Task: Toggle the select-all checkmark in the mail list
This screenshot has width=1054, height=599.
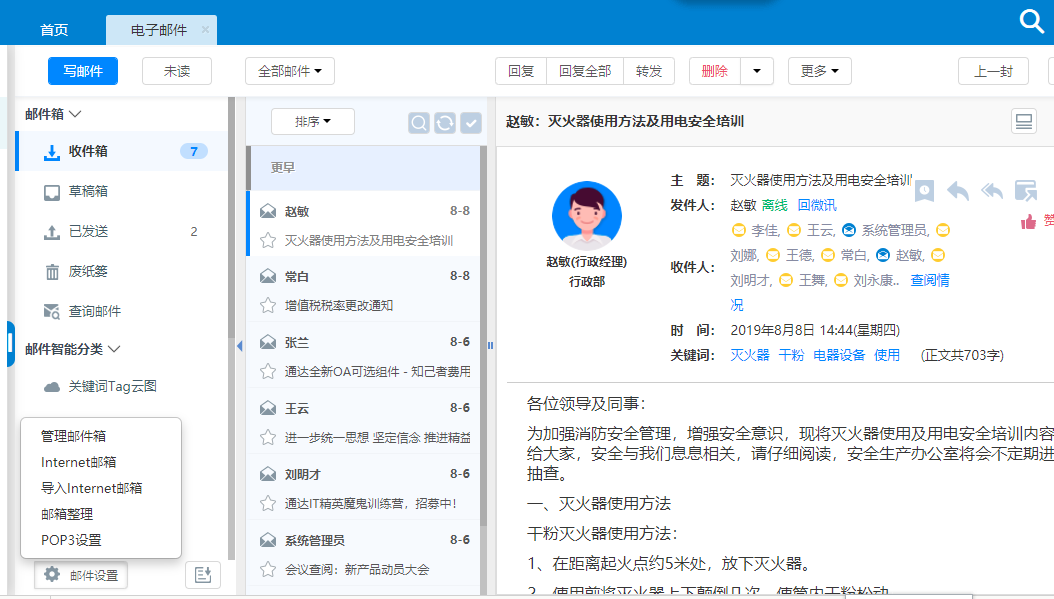Action: (470, 122)
